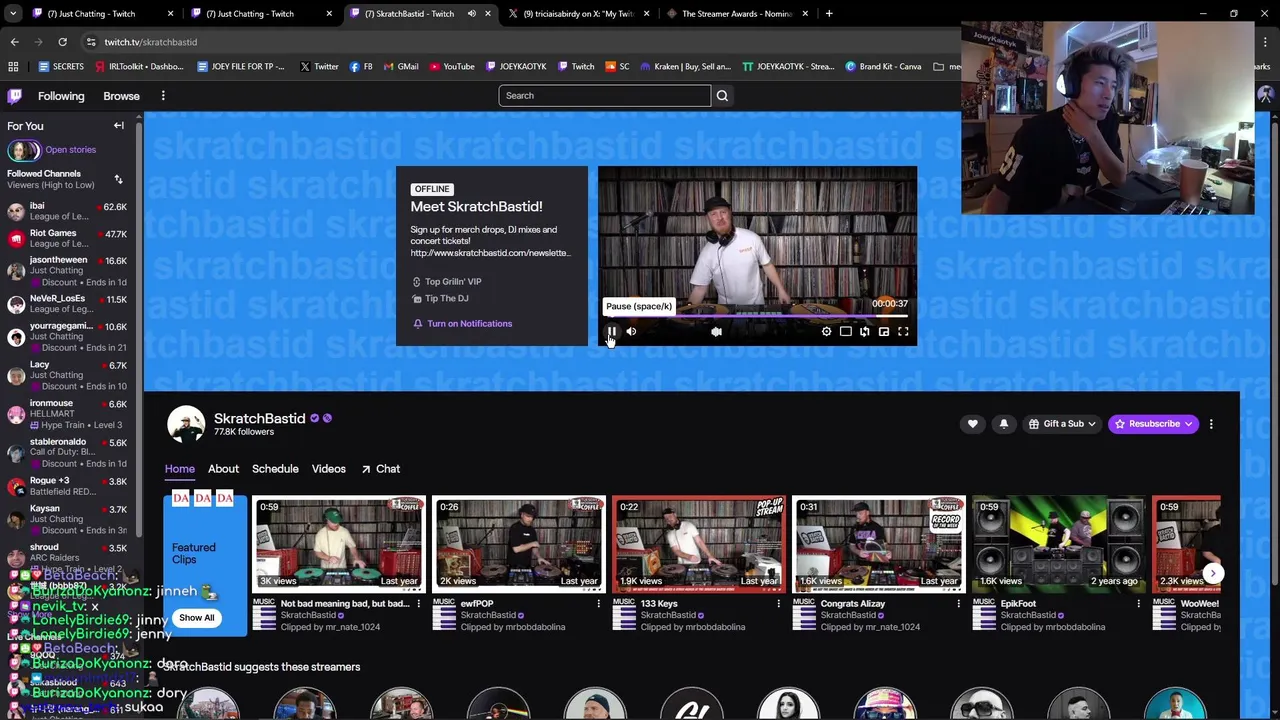
Task: Play the 'Not bad meaning bad' clip
Action: point(338,544)
